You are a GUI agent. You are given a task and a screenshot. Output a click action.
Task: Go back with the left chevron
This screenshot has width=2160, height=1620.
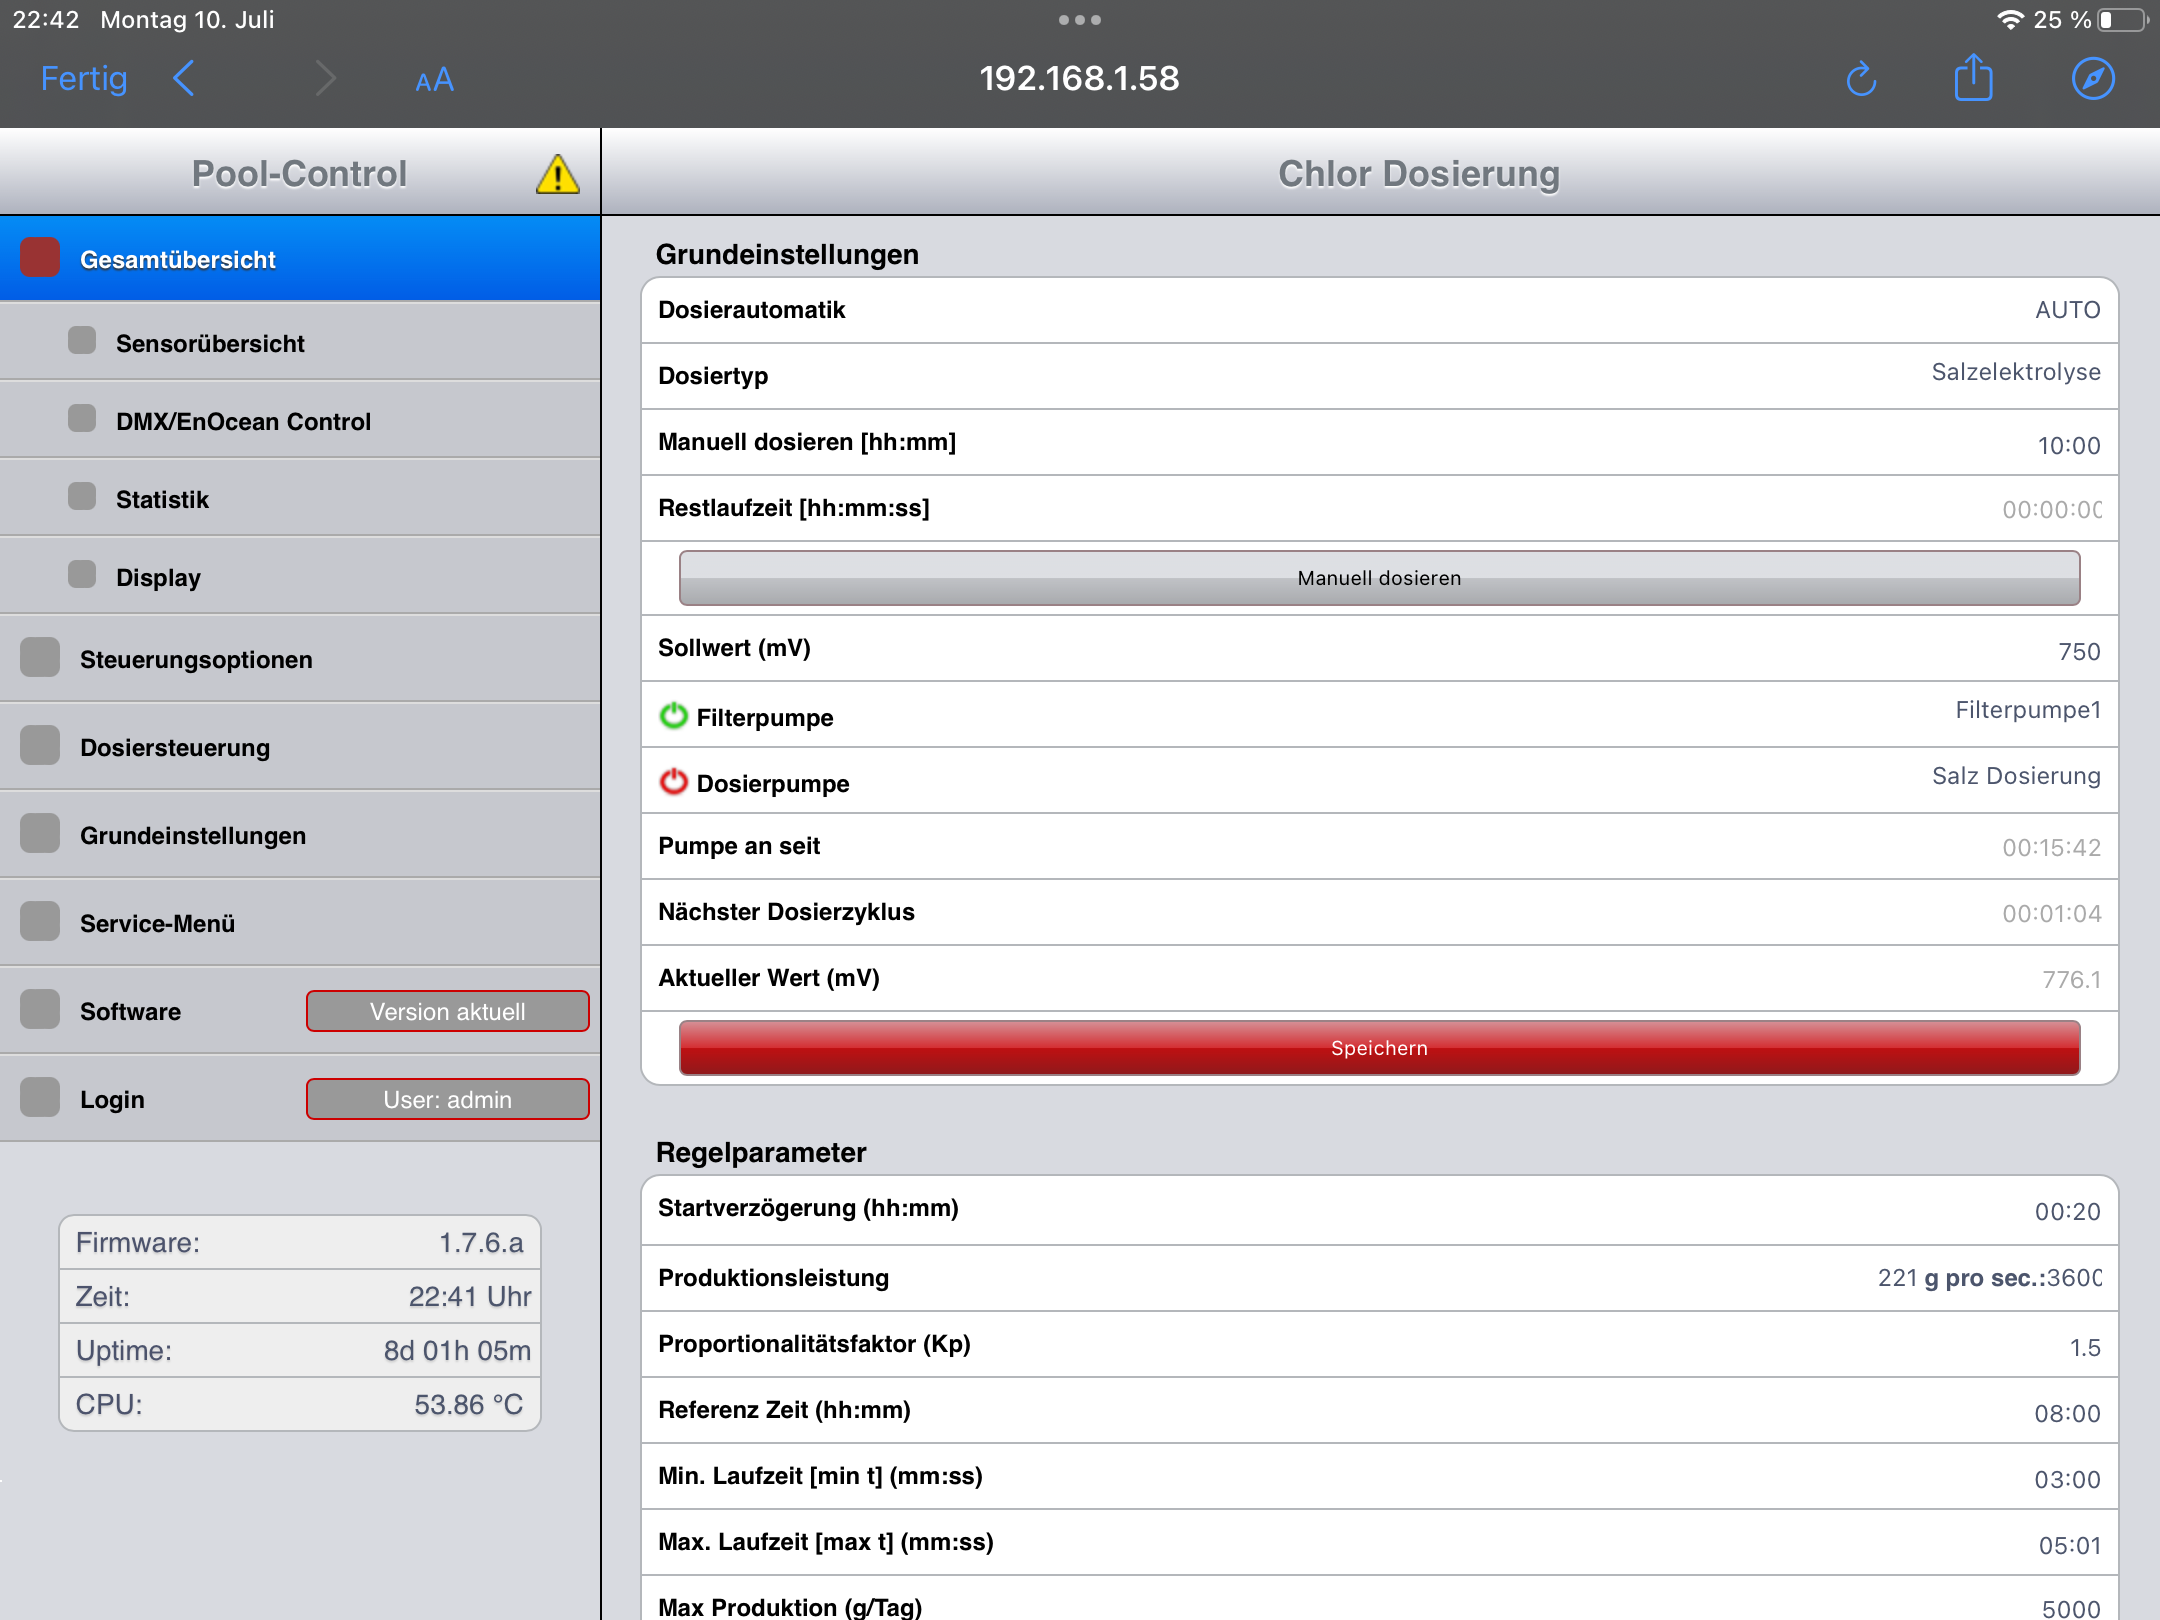point(183,78)
